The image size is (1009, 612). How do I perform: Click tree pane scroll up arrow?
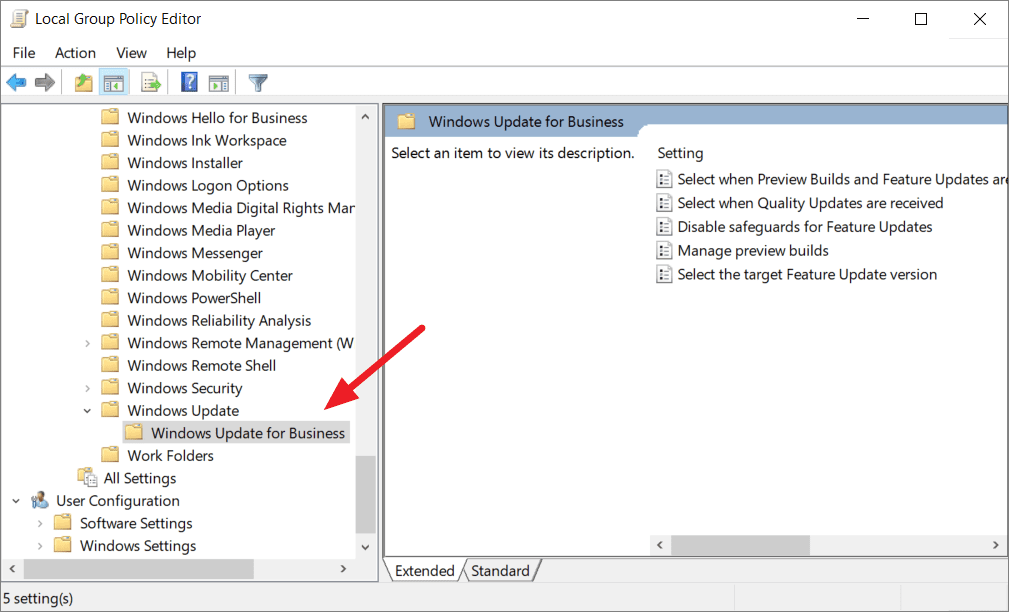366,117
